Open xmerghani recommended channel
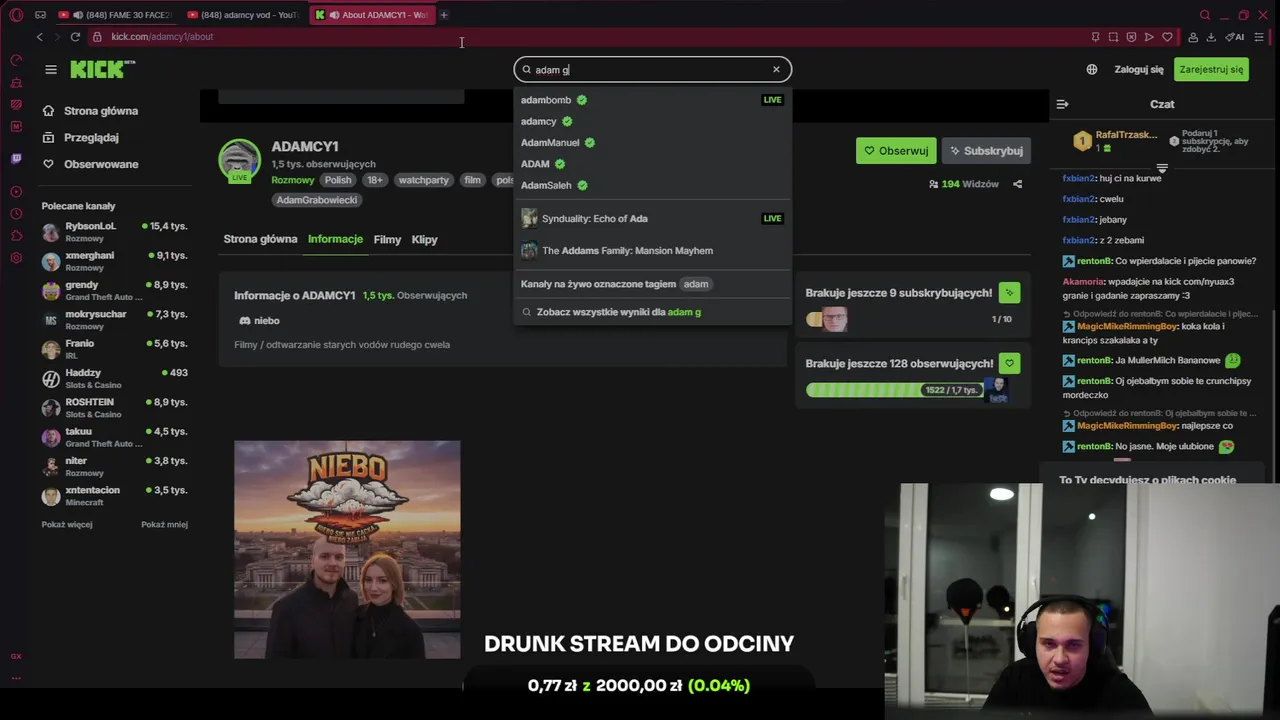Viewport: 1280px width, 720px height. [115, 261]
